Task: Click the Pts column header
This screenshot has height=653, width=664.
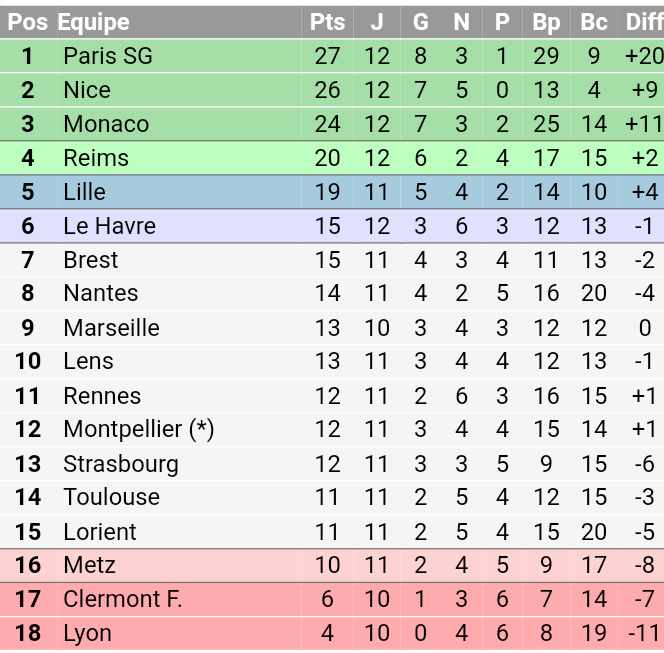Action: (x=327, y=22)
